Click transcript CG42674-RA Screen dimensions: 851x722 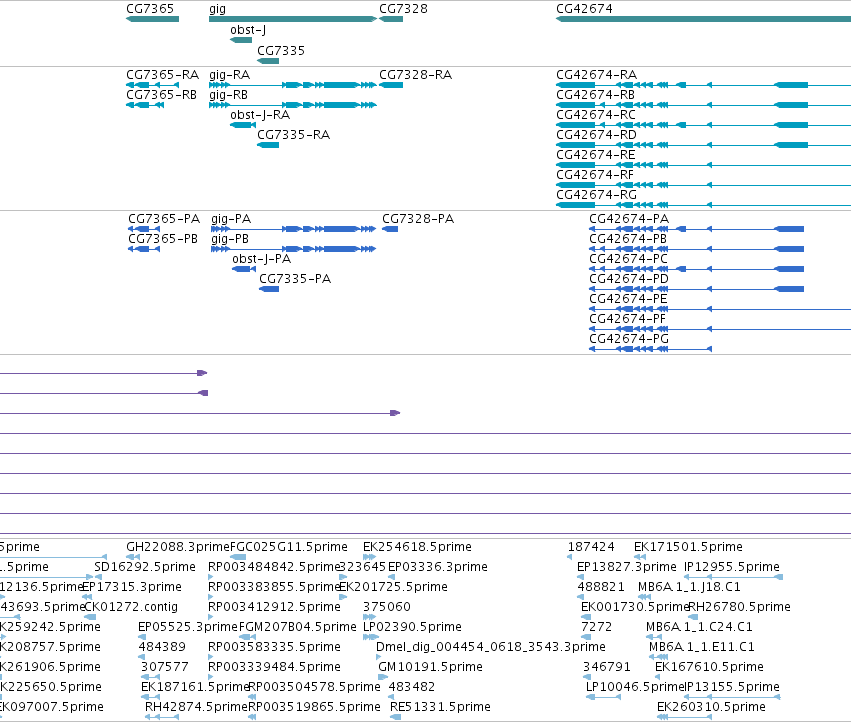point(703,85)
